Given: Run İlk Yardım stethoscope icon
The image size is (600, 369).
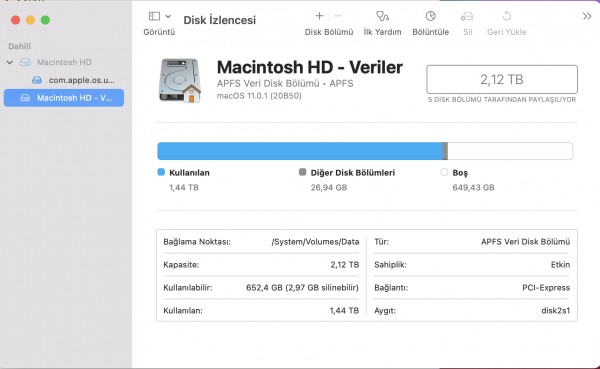Looking at the screenshot, I should pos(382,16).
